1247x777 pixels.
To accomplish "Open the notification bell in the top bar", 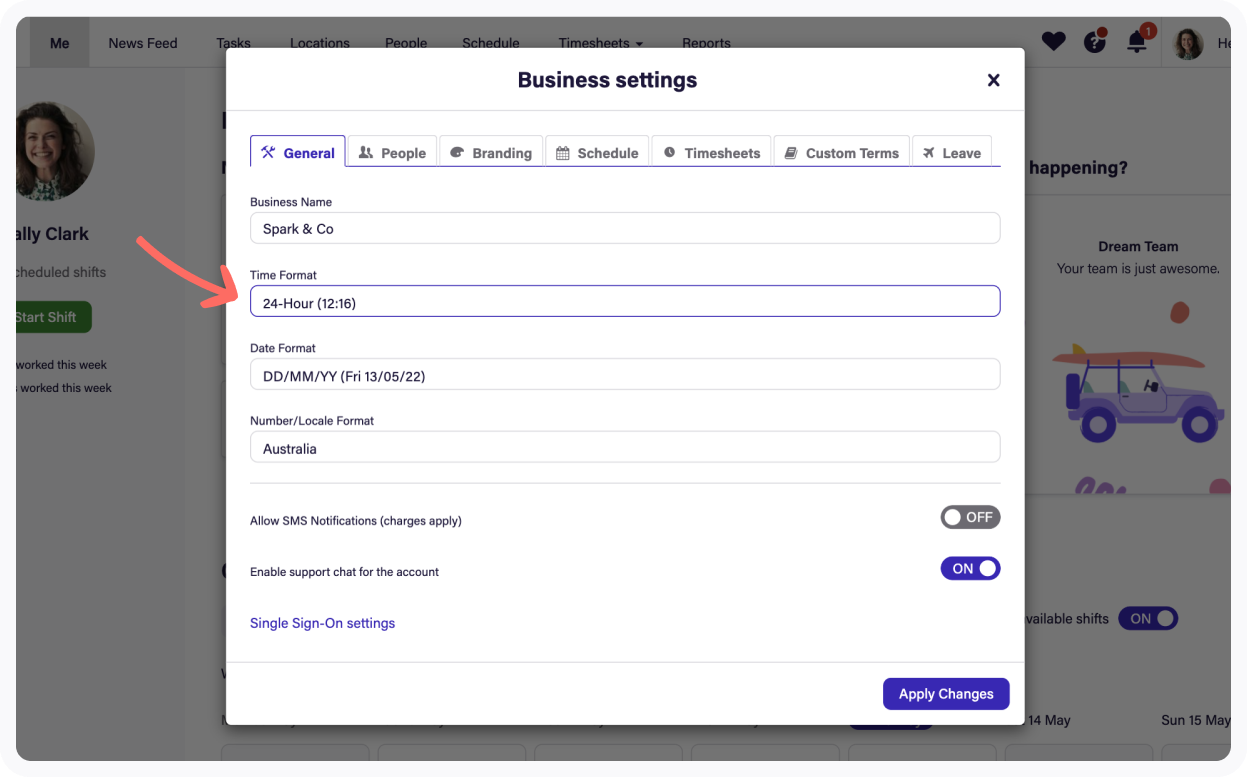I will pos(1137,42).
